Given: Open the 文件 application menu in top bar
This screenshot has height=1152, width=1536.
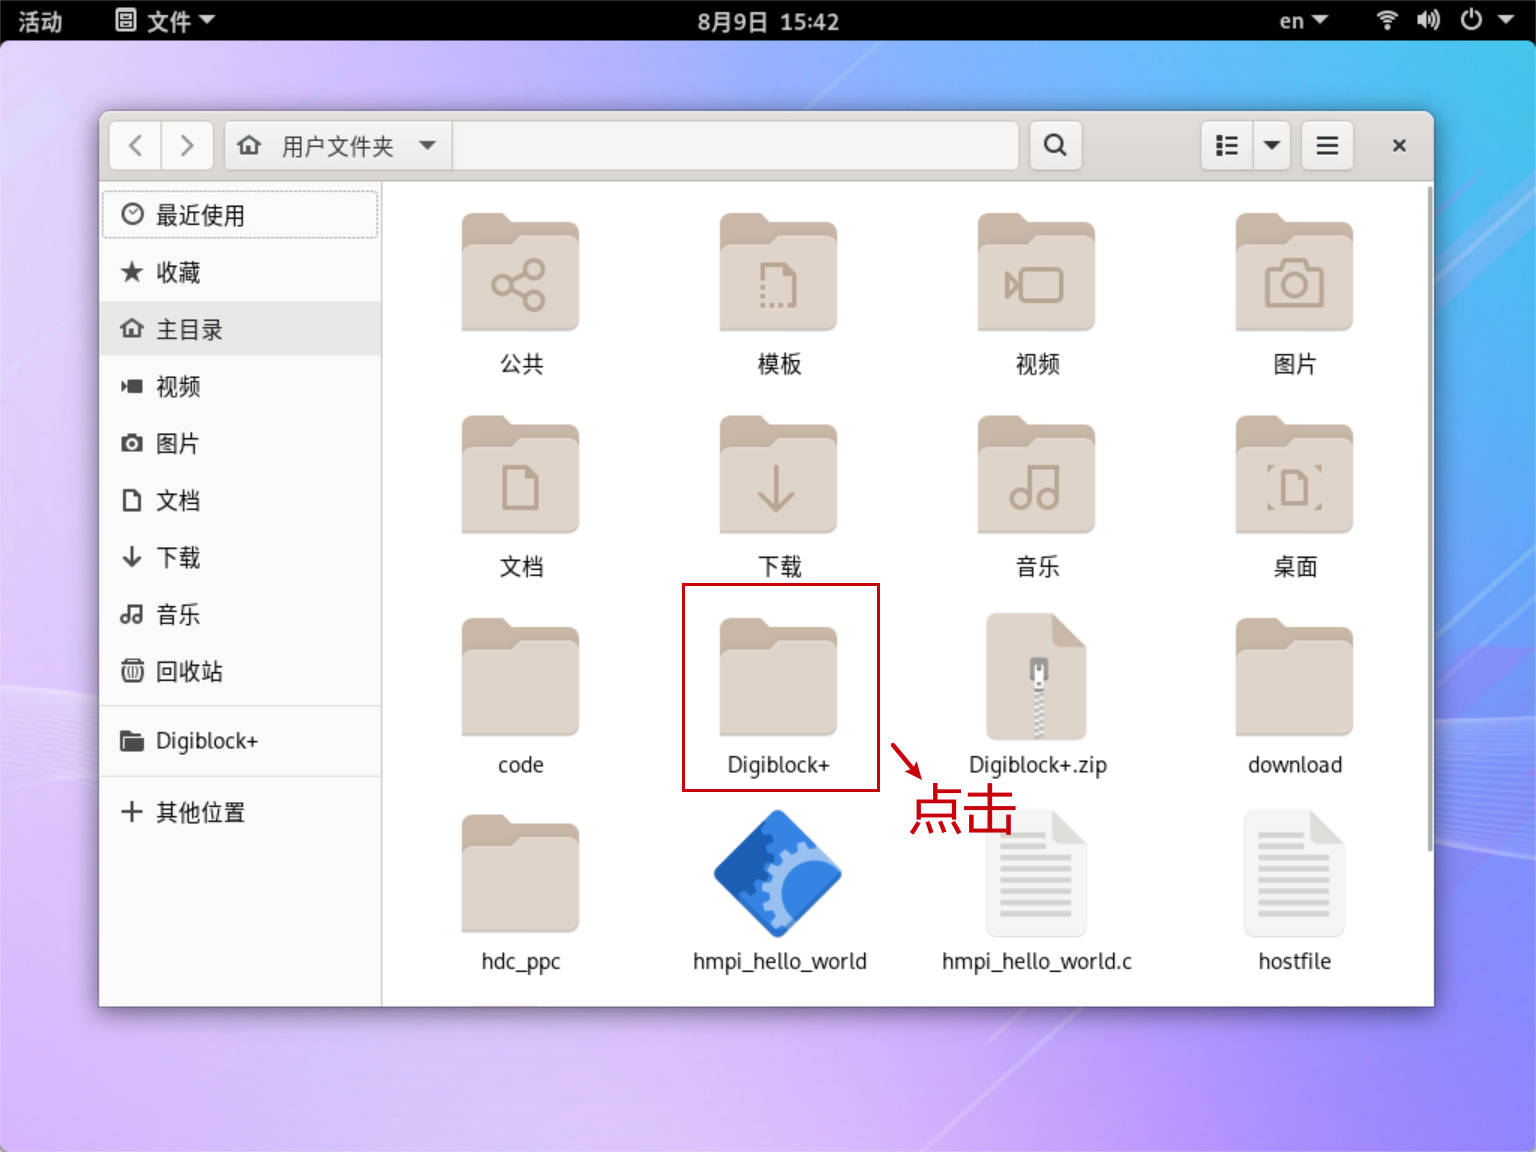Looking at the screenshot, I should [x=165, y=21].
